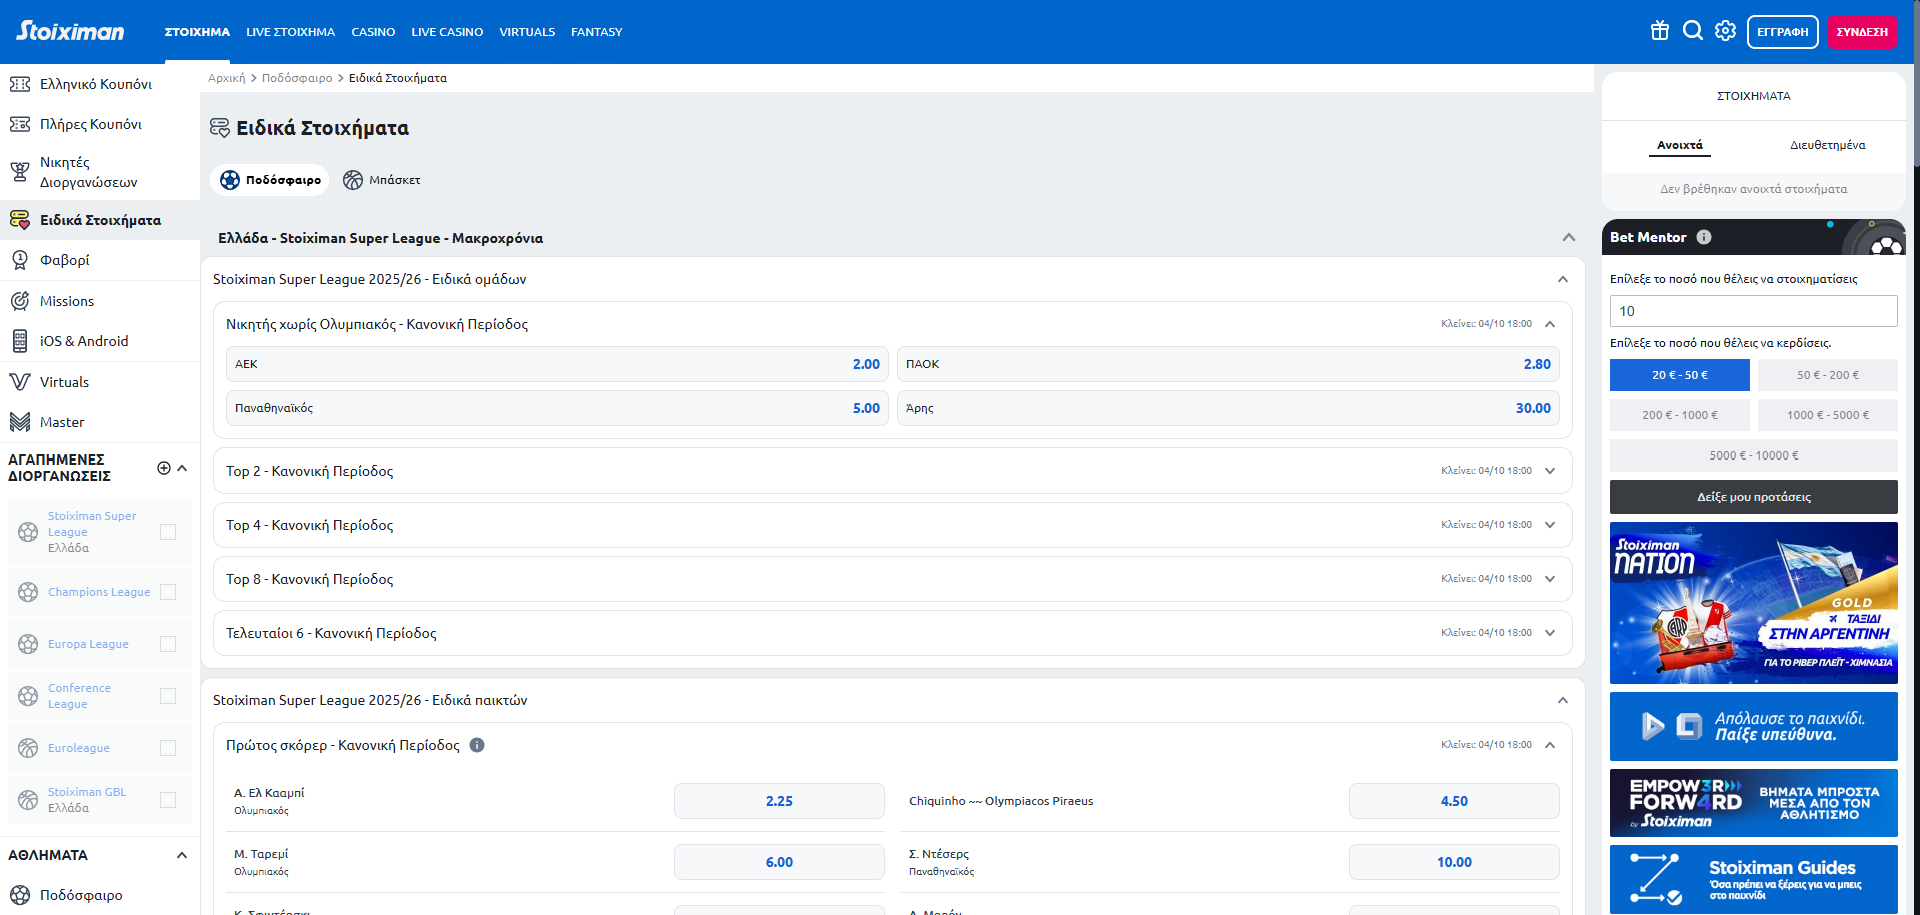
Task: Select the 50 € - 200 € winnings range
Action: pos(1827,375)
